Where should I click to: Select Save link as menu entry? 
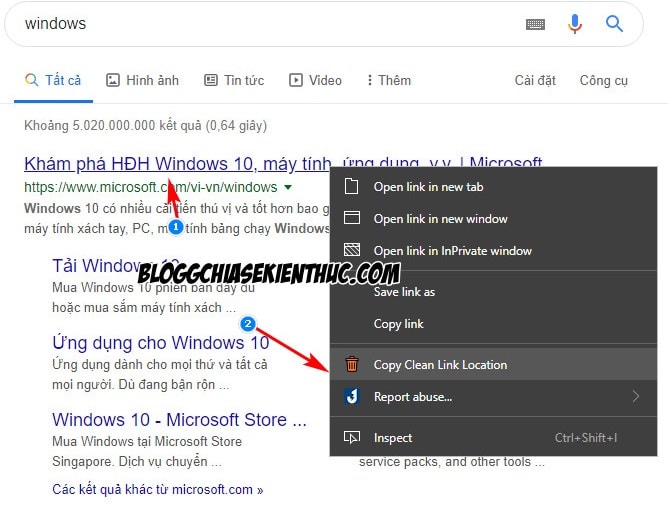pos(493,292)
